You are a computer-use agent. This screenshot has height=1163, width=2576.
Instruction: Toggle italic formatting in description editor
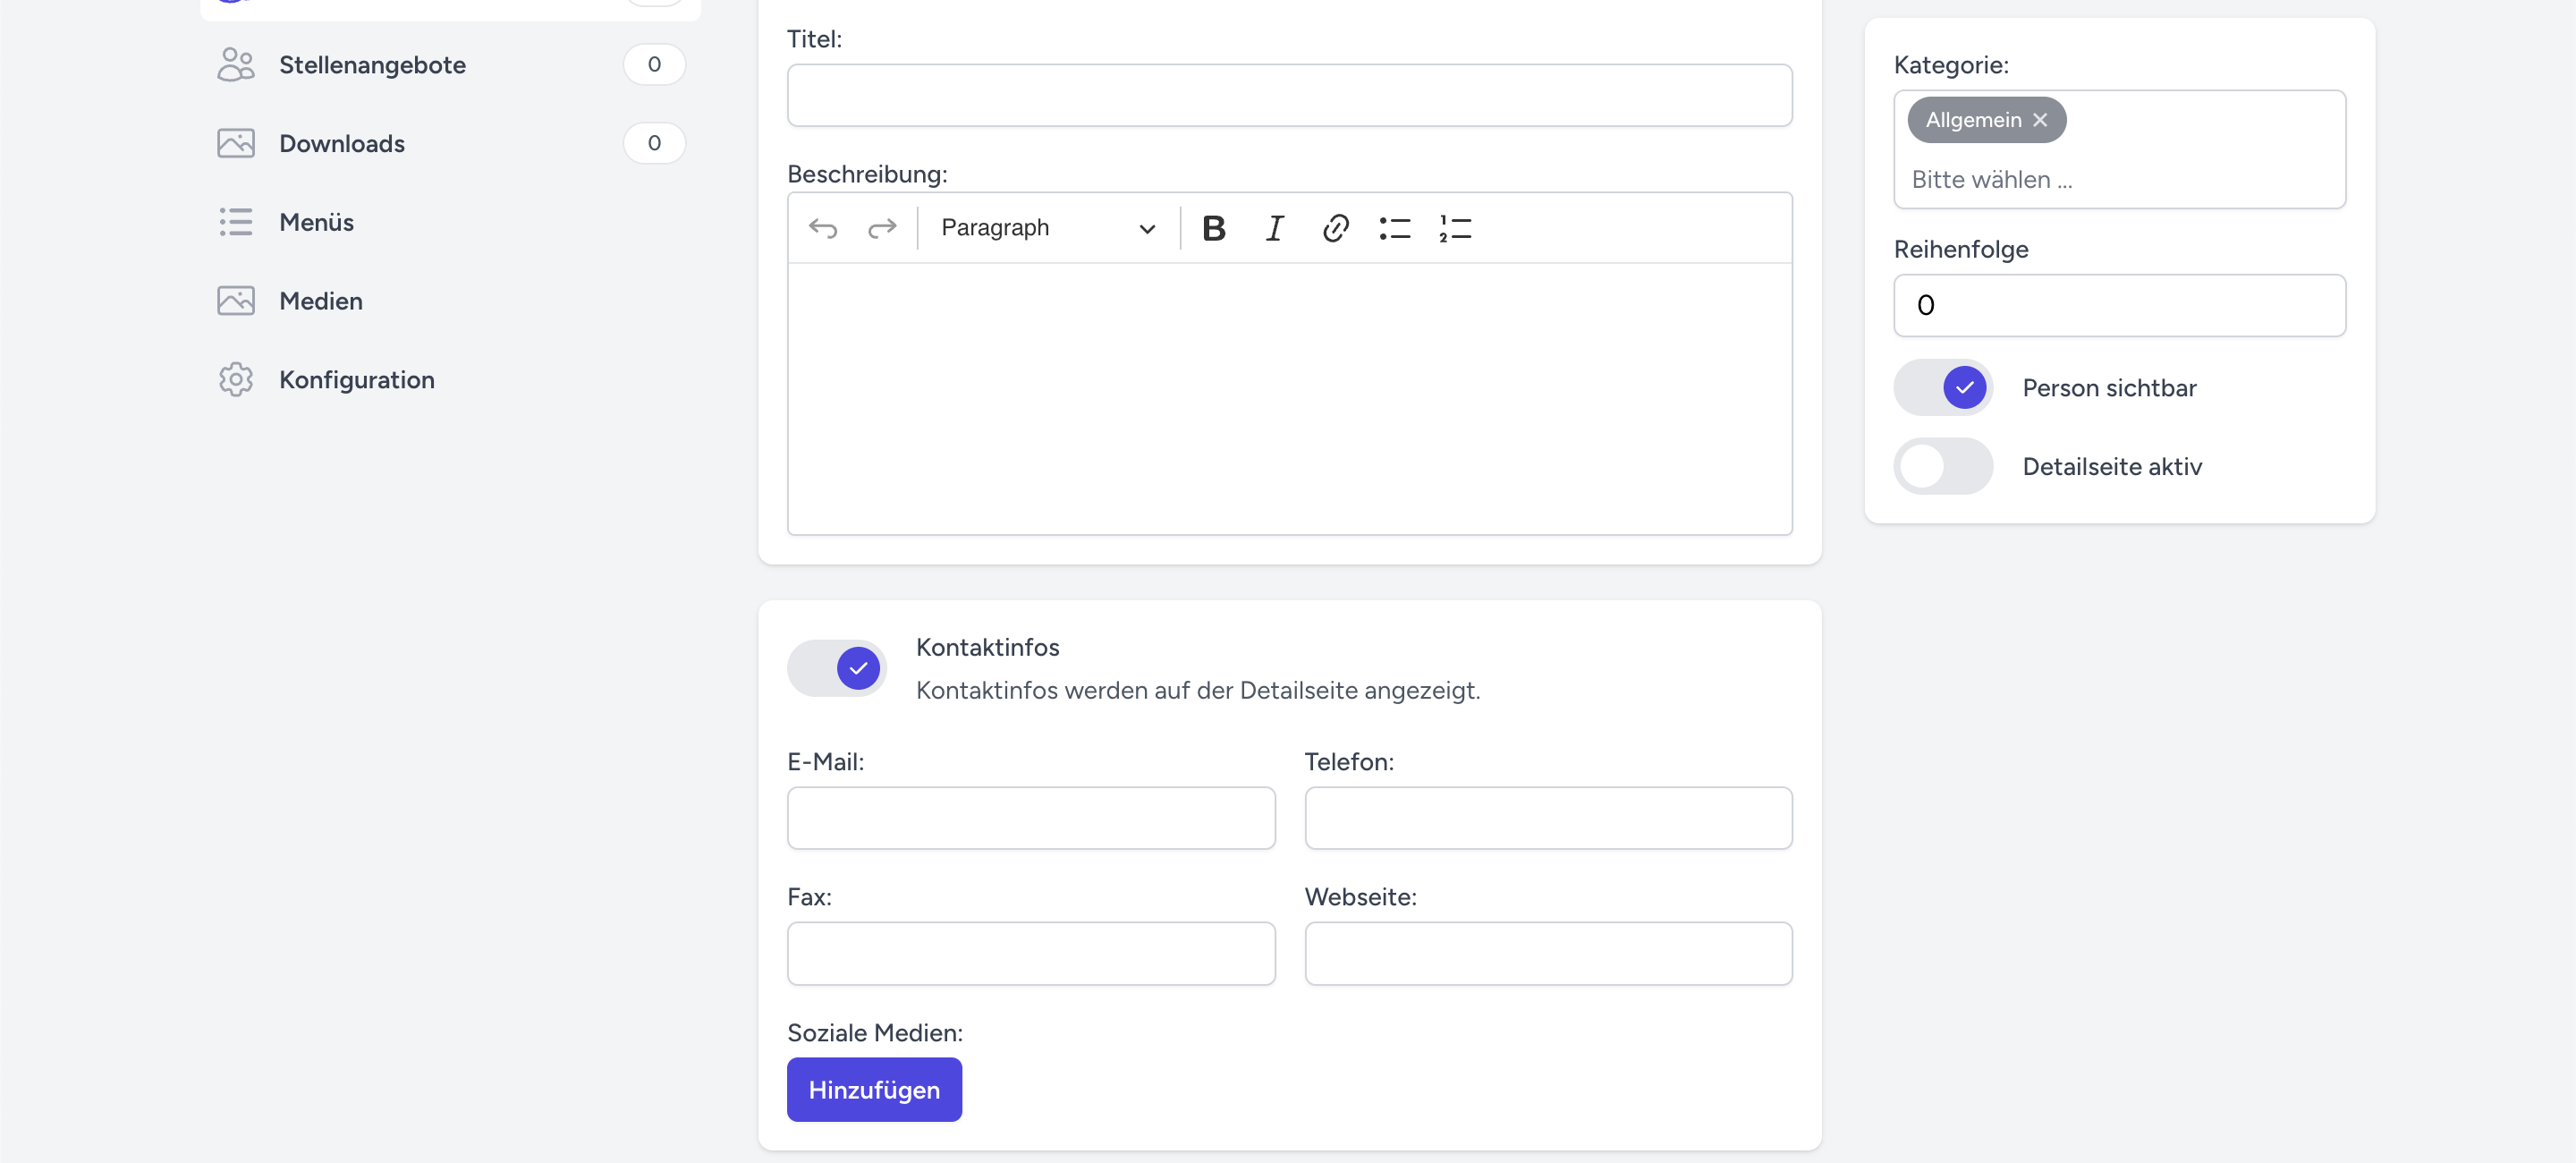coord(1274,228)
